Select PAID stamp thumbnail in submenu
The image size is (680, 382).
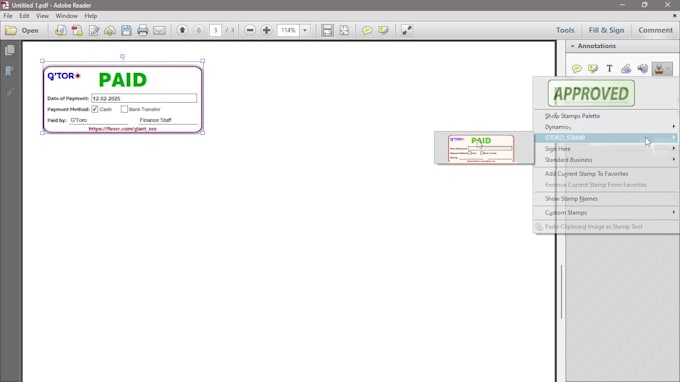(x=481, y=148)
